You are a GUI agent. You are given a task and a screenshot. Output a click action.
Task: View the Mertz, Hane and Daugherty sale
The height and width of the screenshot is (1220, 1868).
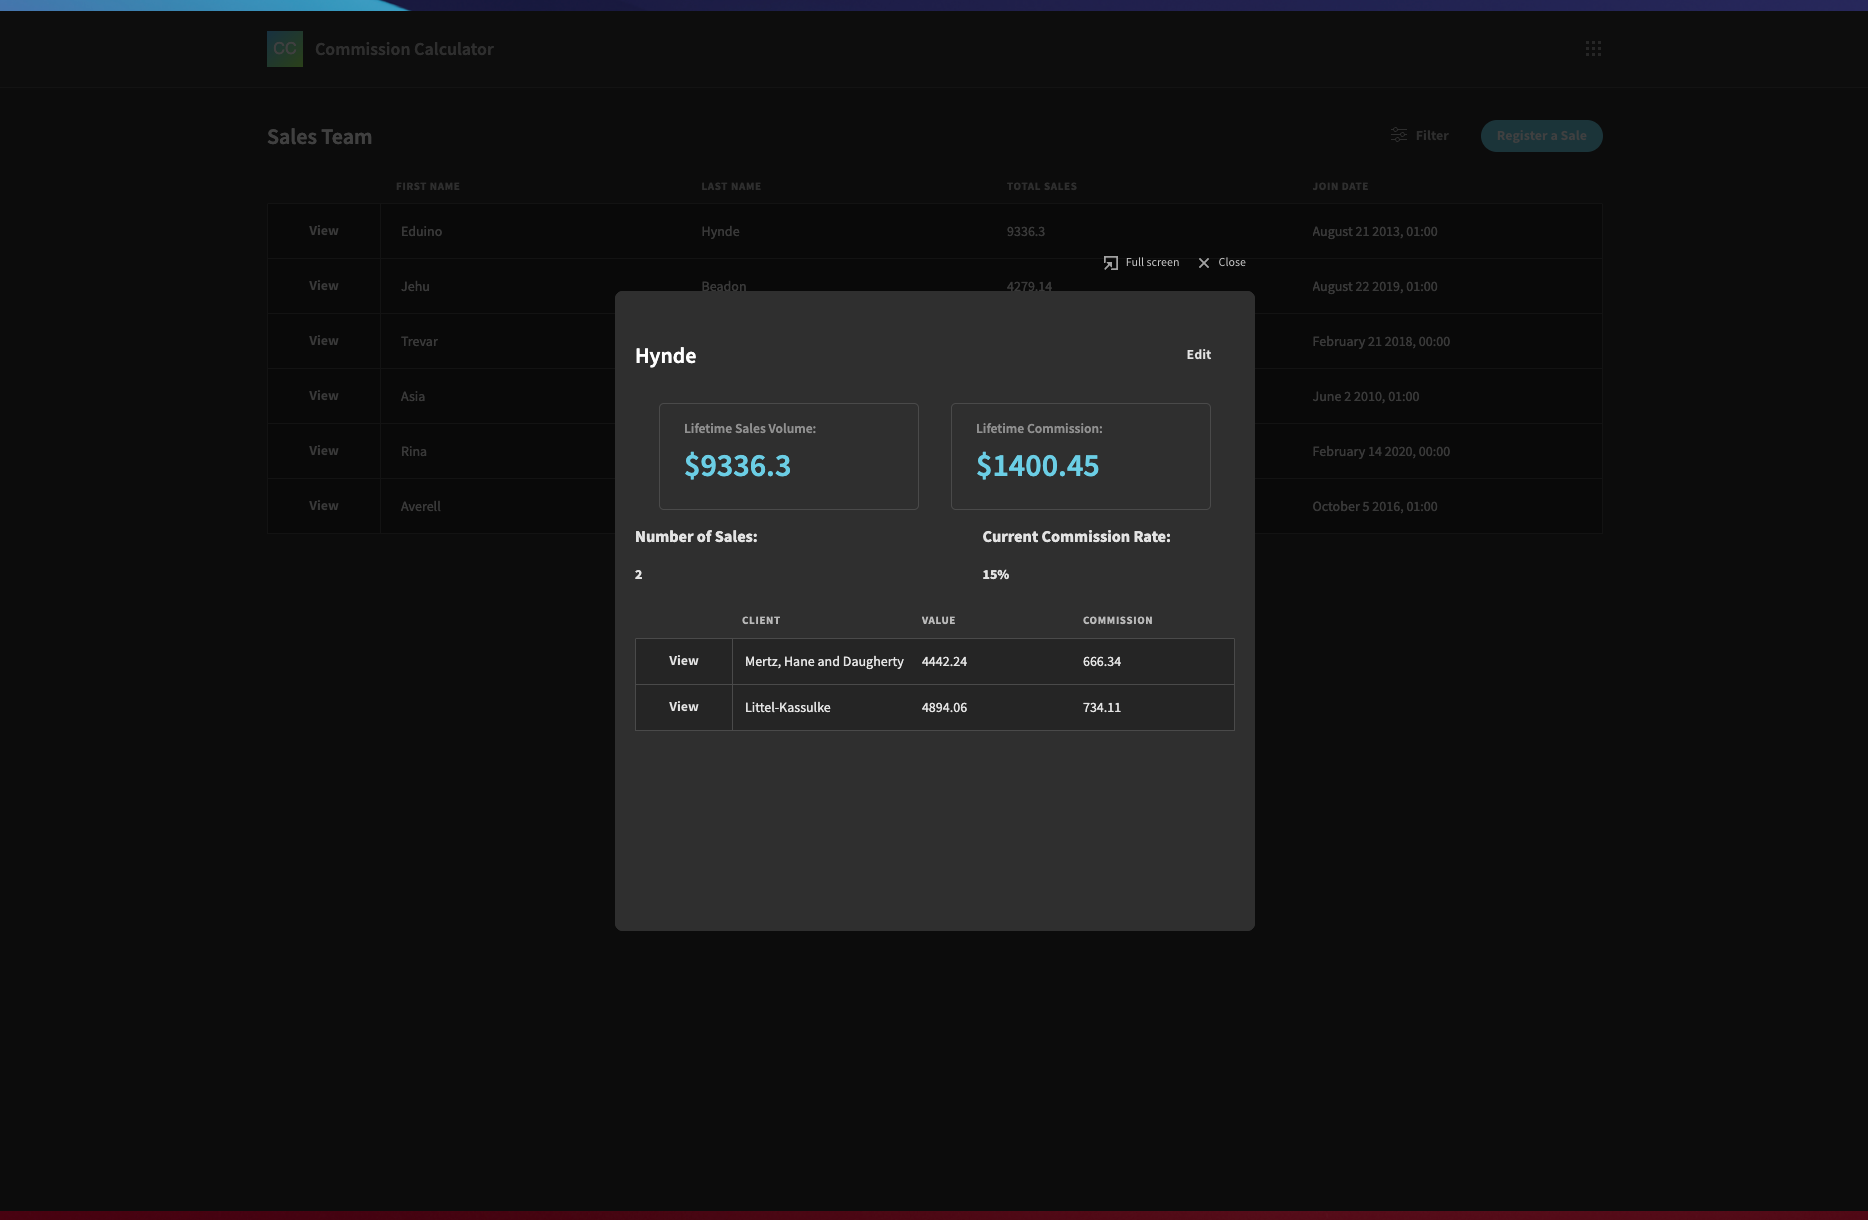coord(684,661)
